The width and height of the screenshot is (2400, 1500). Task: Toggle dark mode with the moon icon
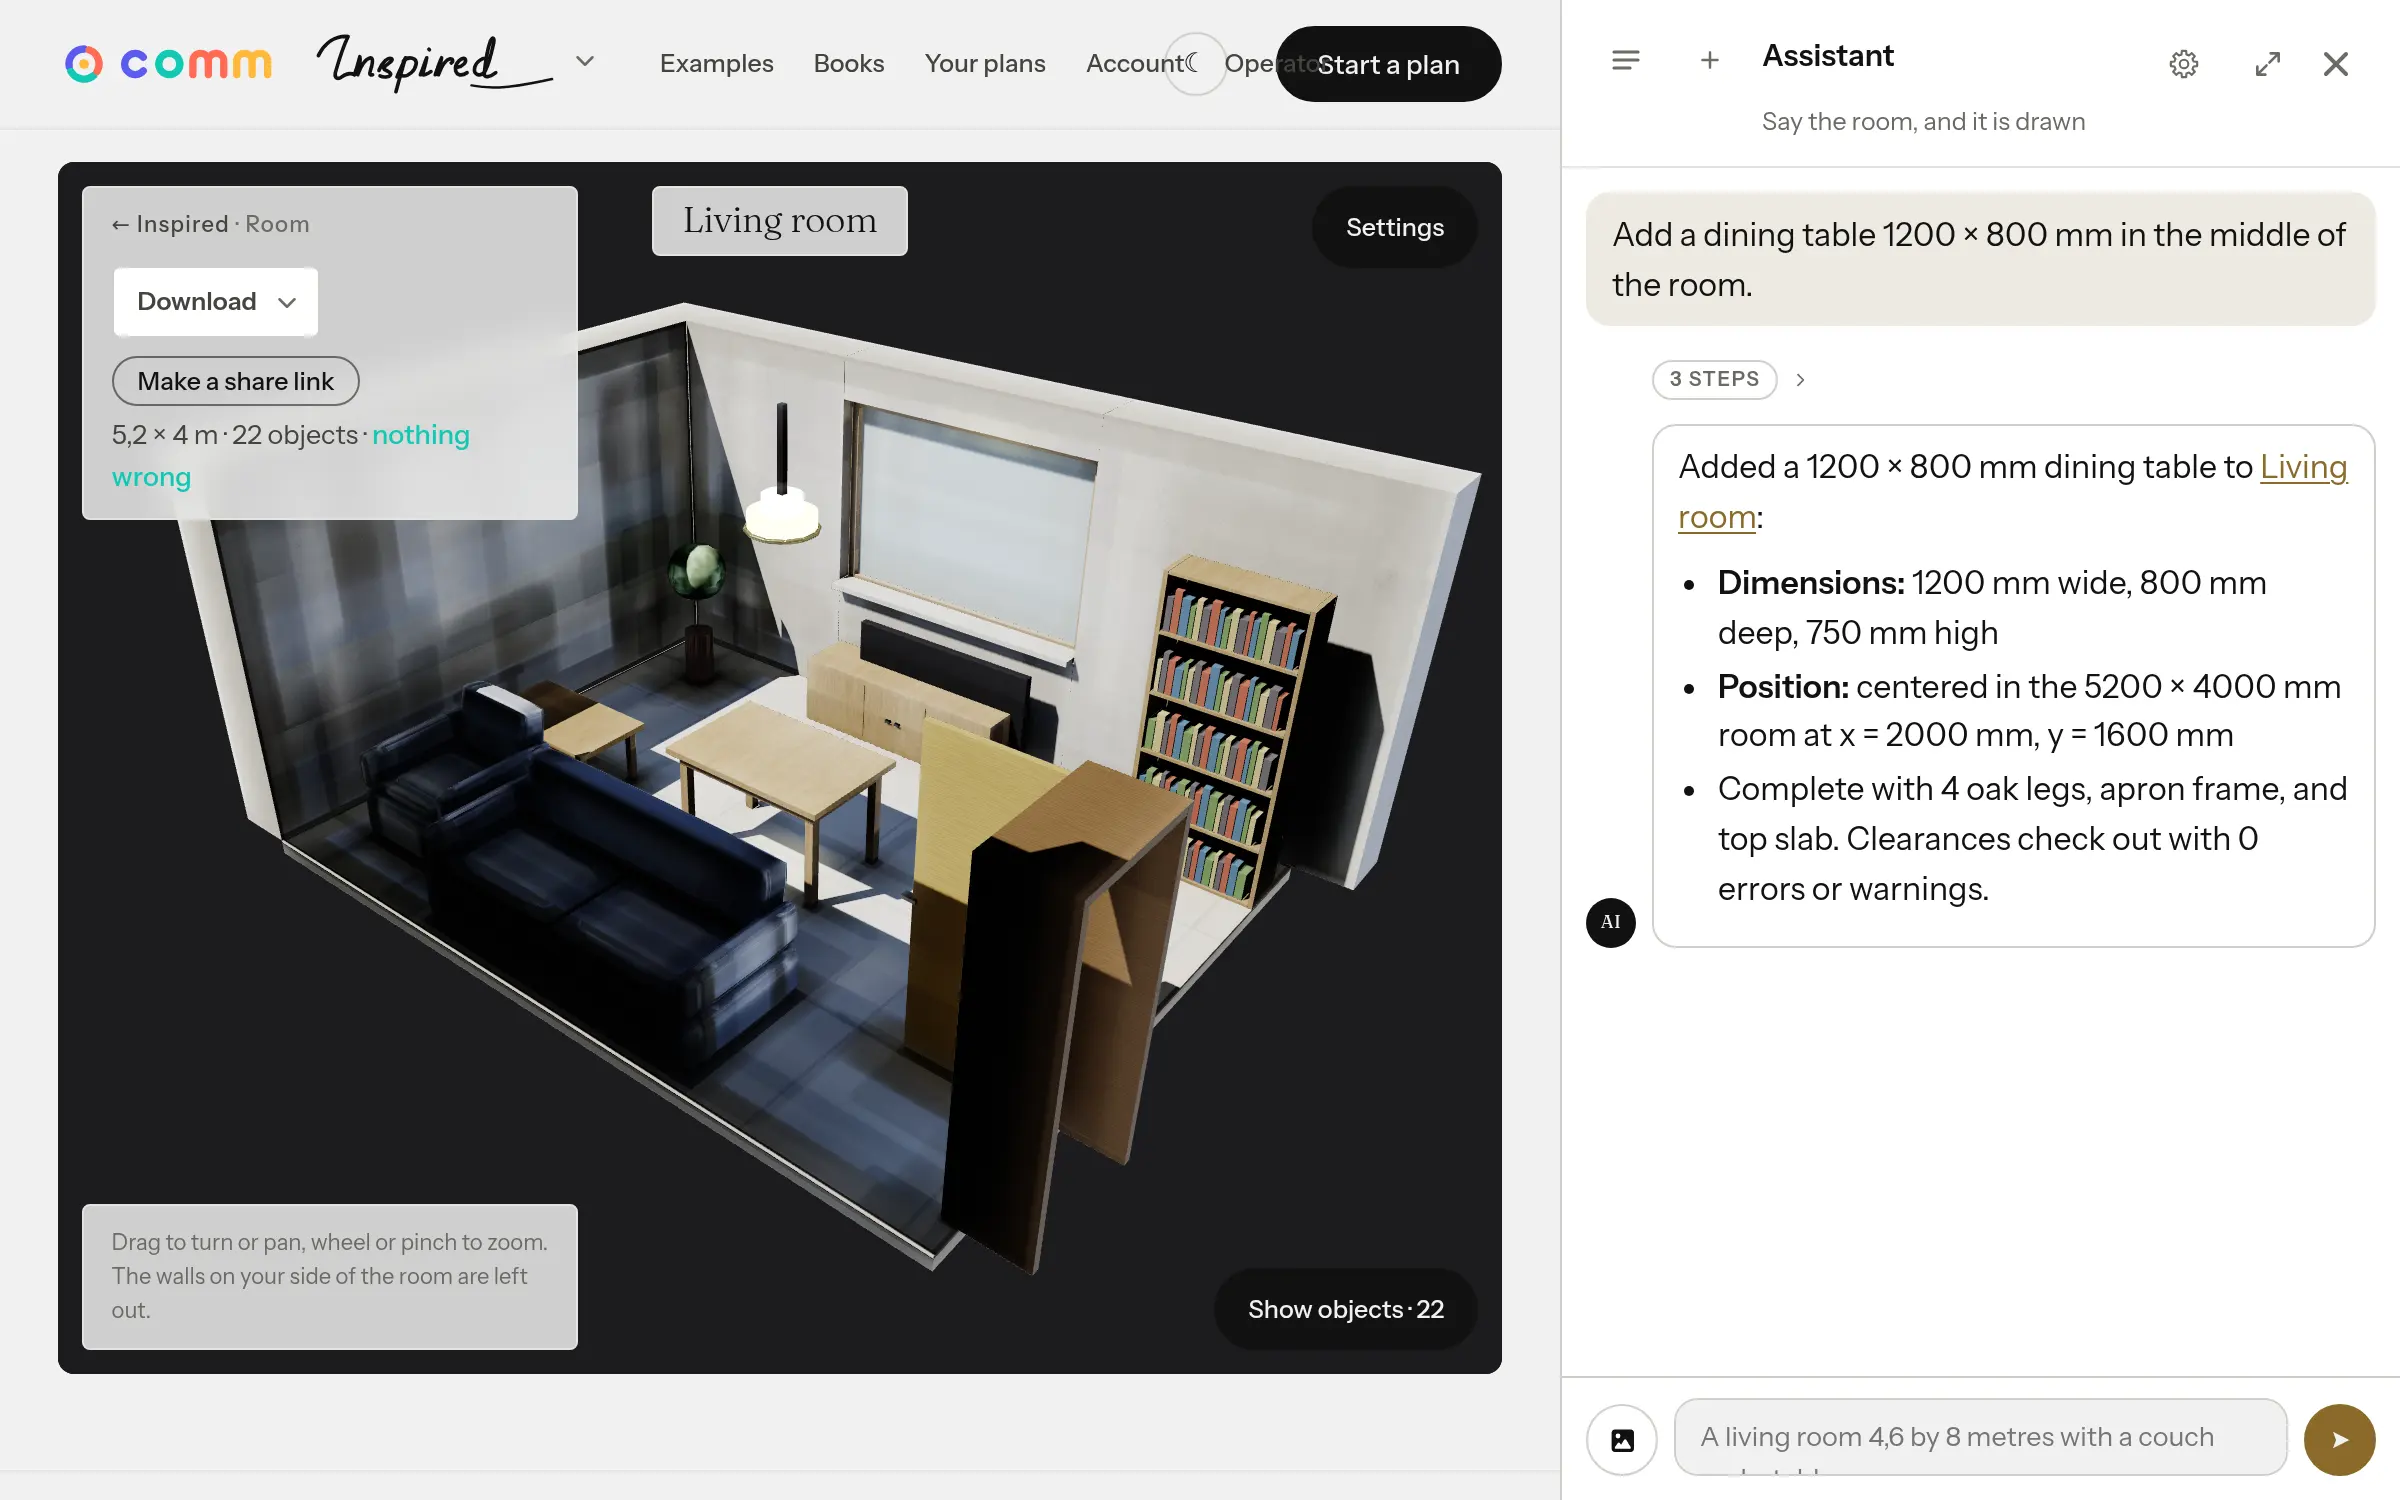(x=1194, y=64)
